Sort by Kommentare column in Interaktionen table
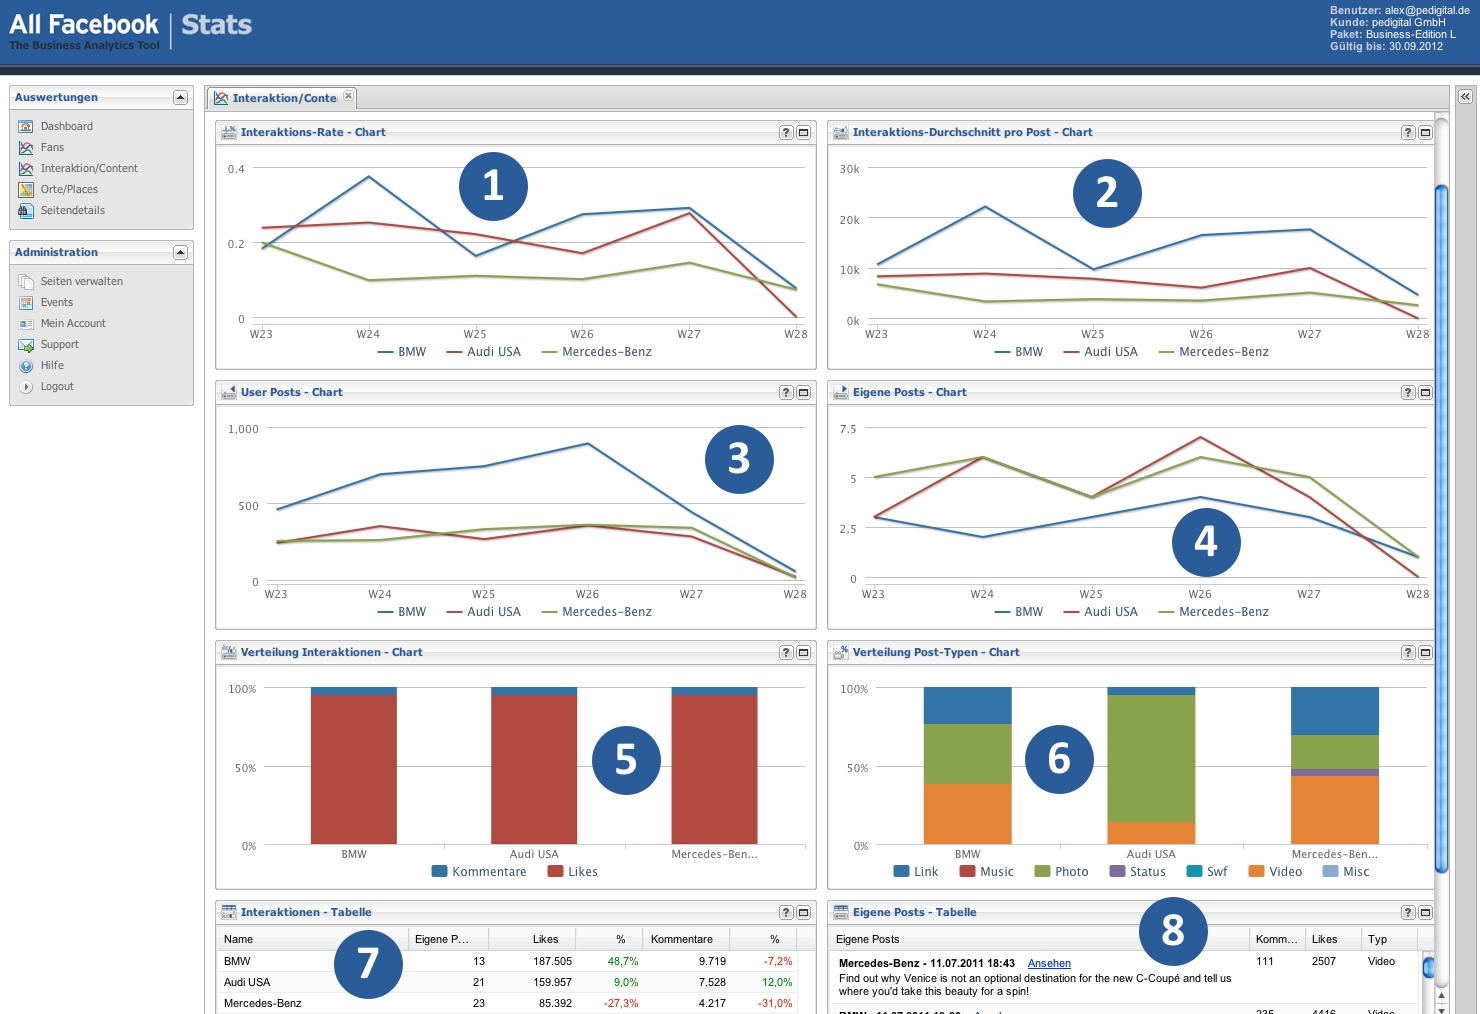1480x1014 pixels. point(687,939)
